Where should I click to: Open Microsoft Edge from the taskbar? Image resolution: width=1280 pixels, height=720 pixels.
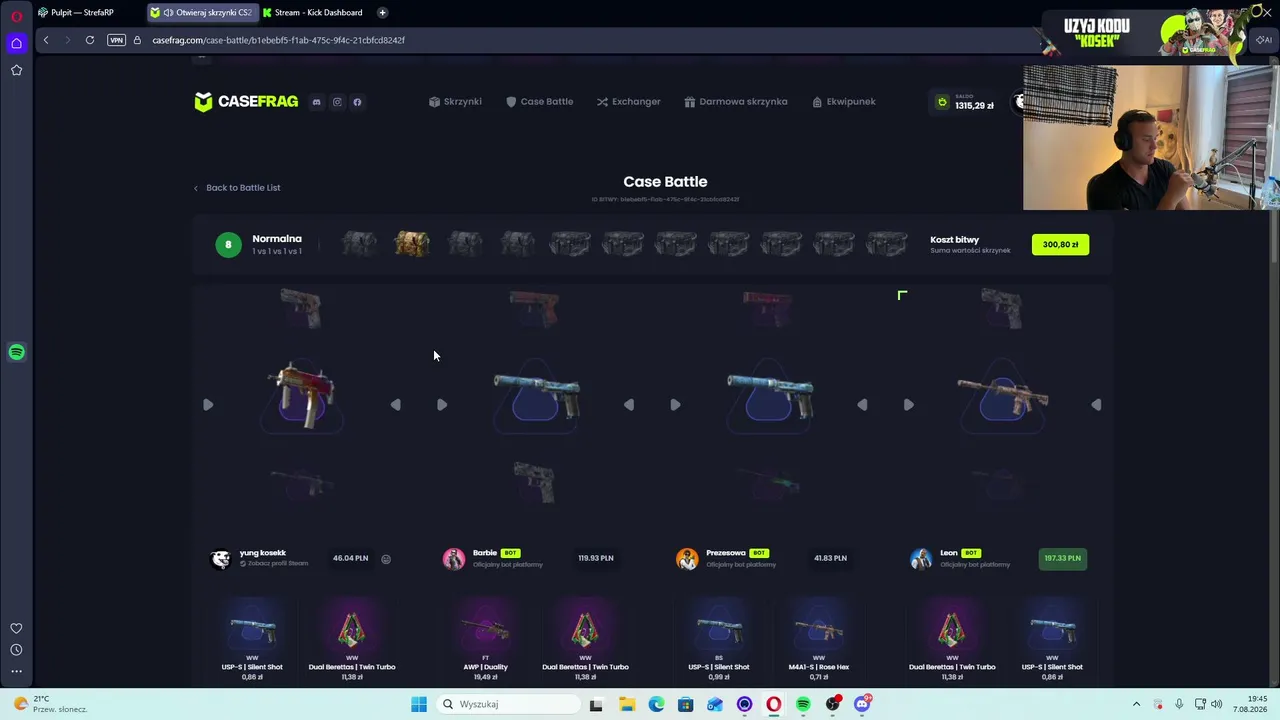click(656, 704)
